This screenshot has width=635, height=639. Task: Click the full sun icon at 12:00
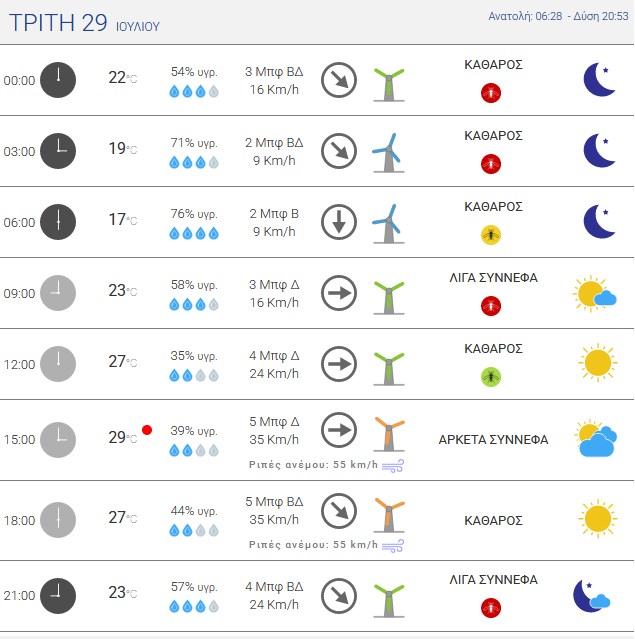[598, 363]
